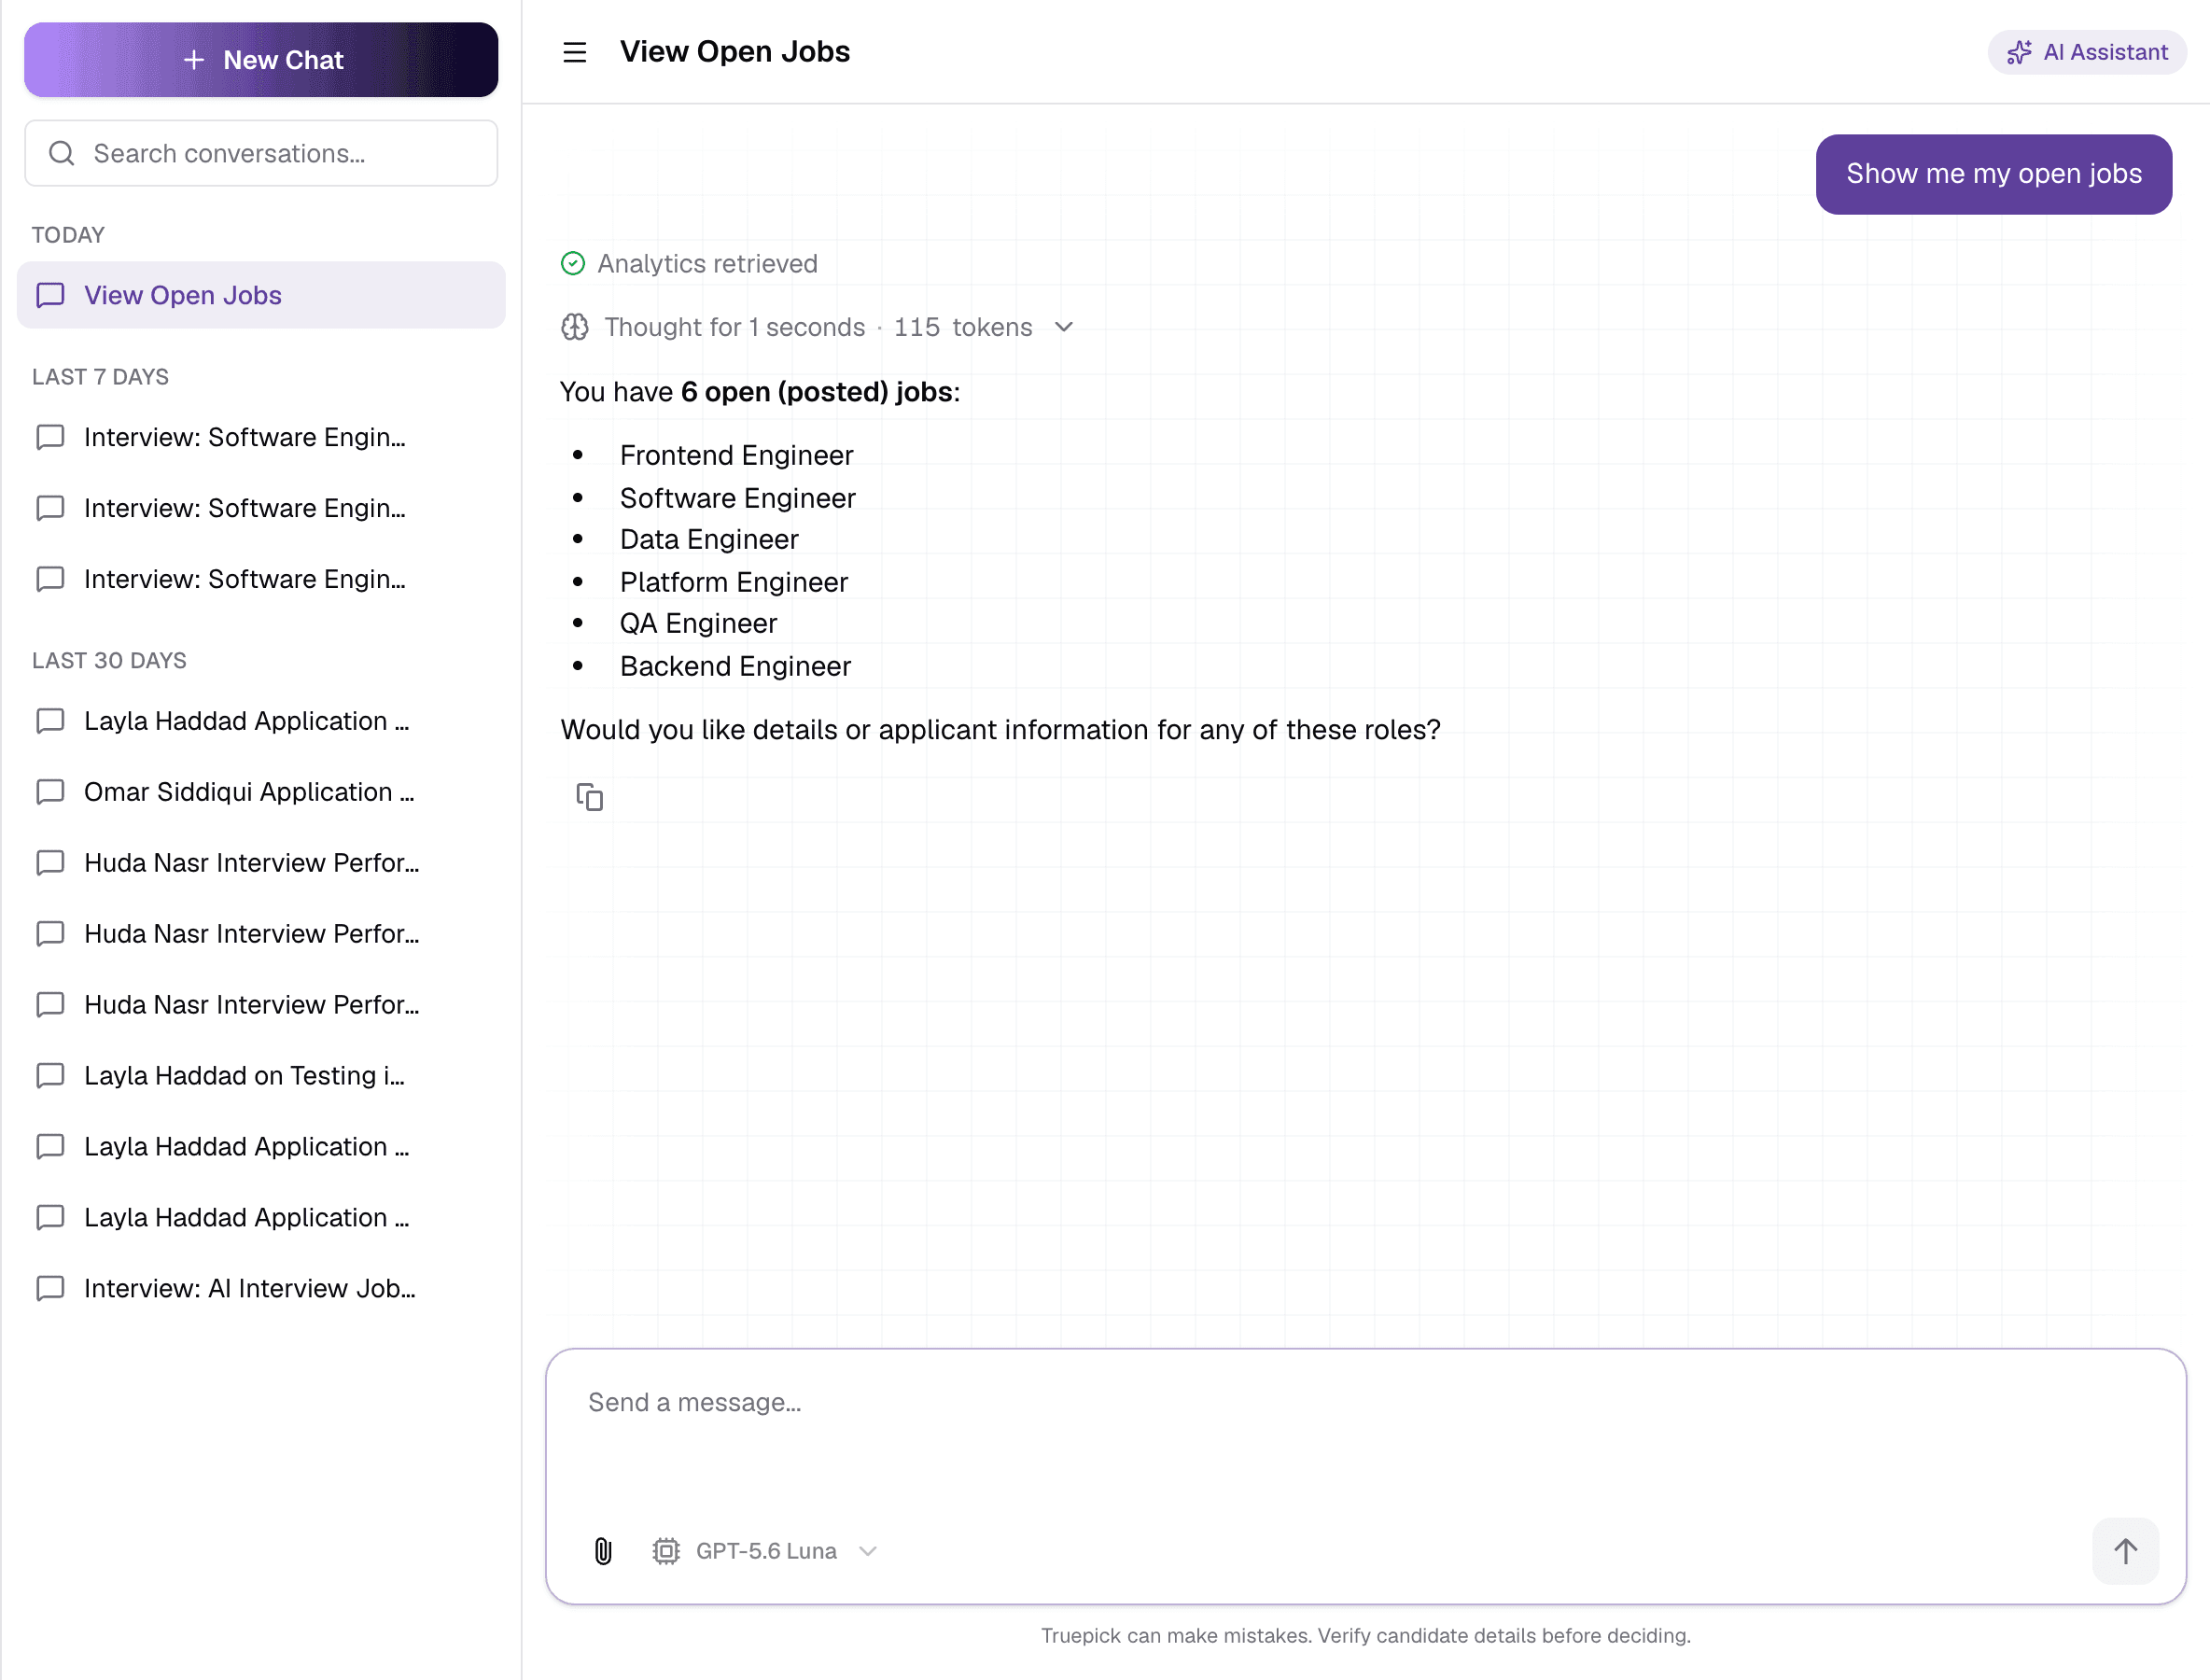
Task: Click the QA Engineer job entry
Action: [698, 624]
